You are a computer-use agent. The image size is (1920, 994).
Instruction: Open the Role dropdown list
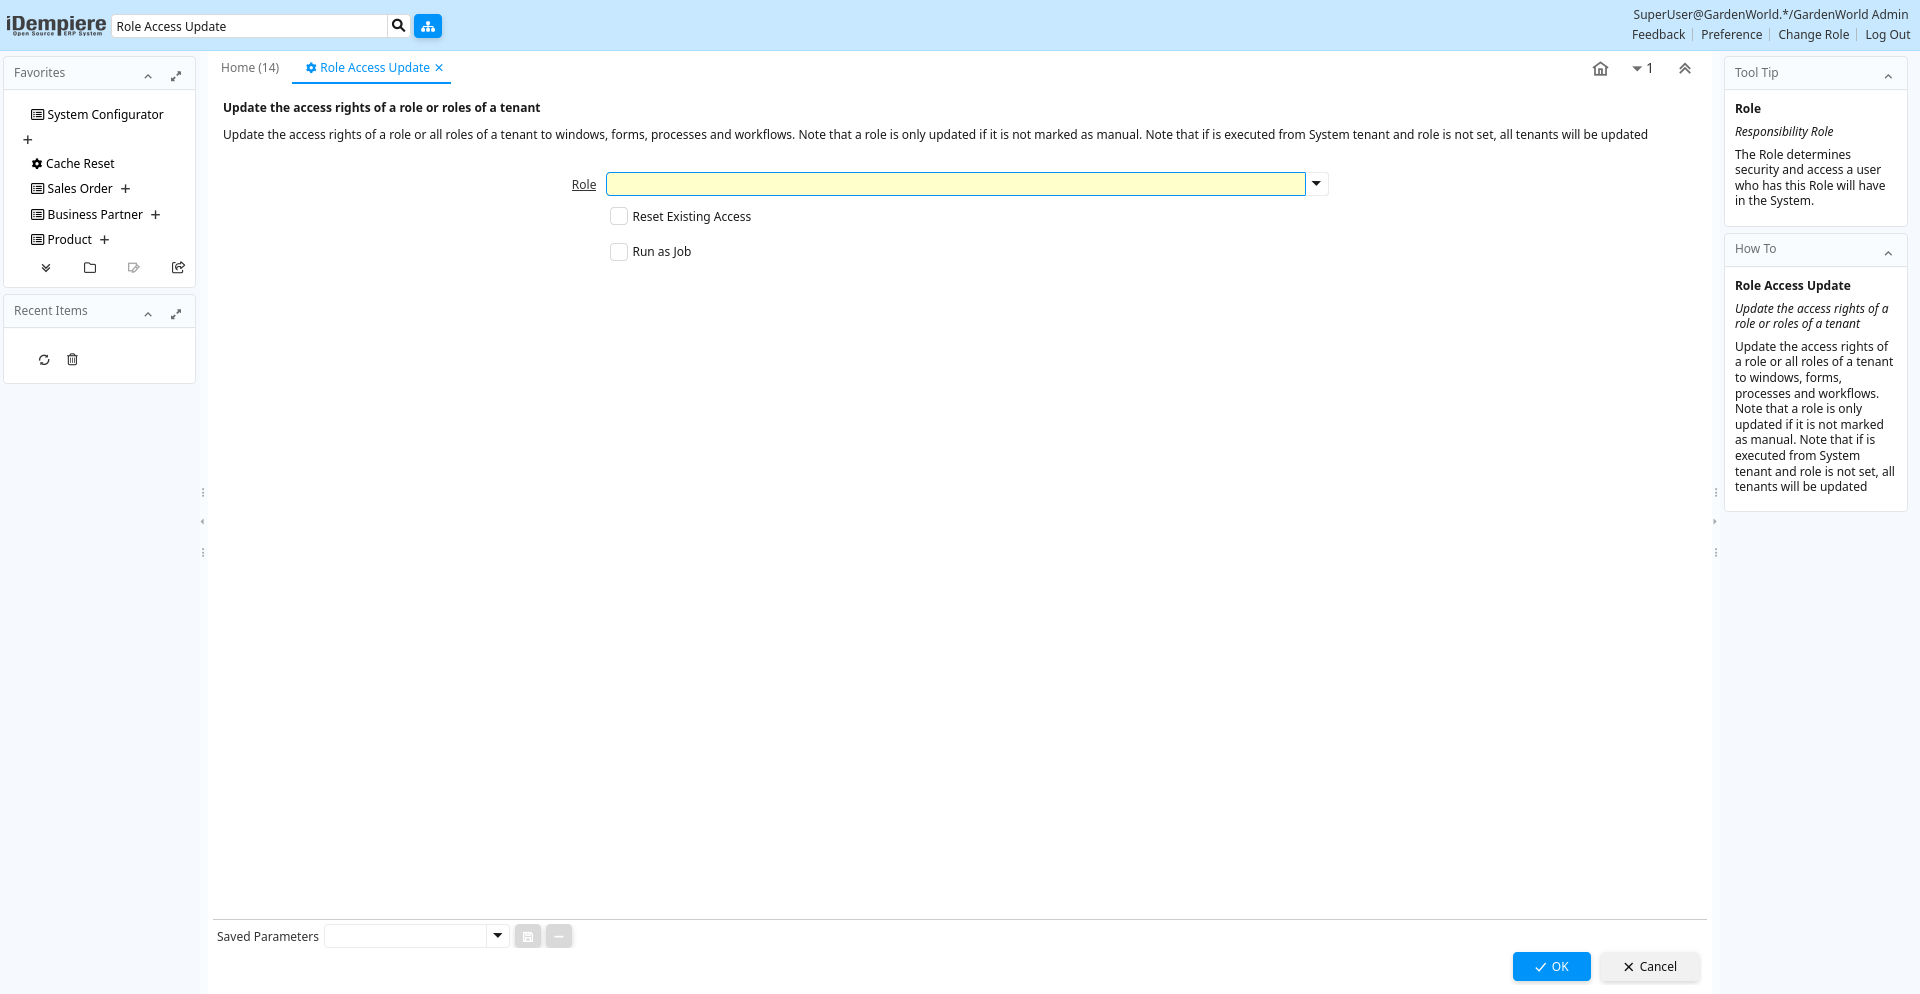[1317, 184]
